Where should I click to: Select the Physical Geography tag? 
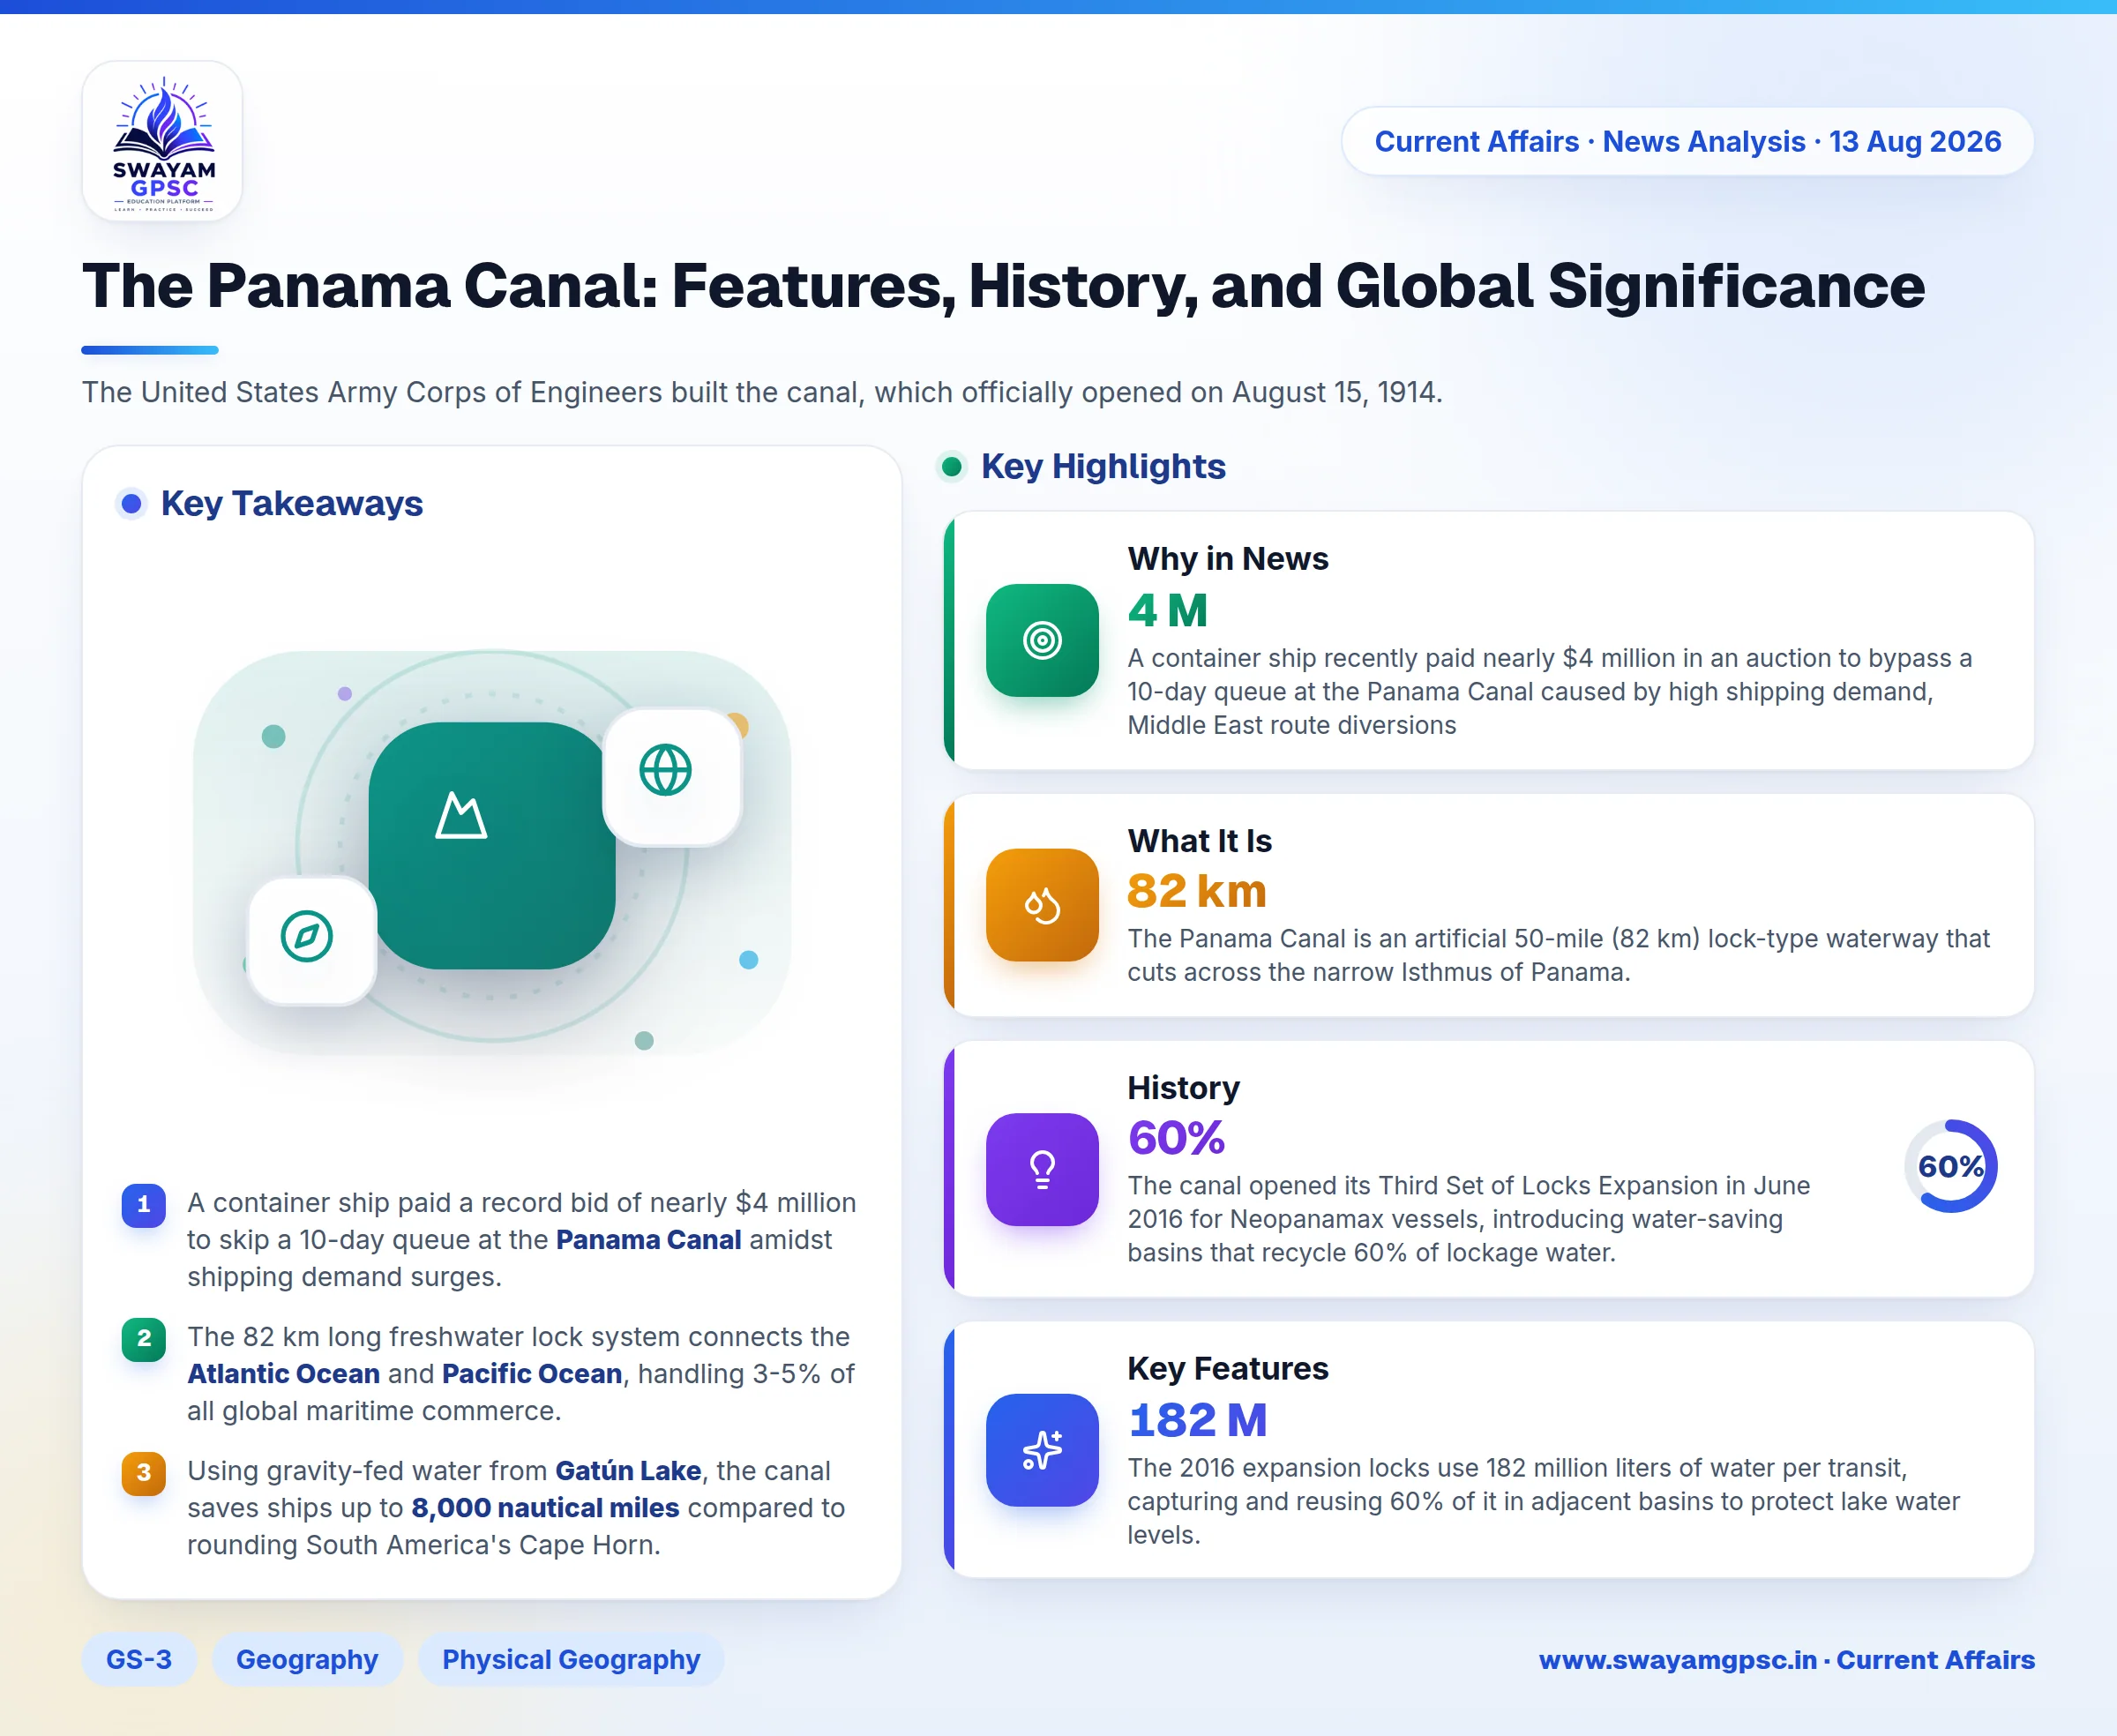tap(571, 1659)
